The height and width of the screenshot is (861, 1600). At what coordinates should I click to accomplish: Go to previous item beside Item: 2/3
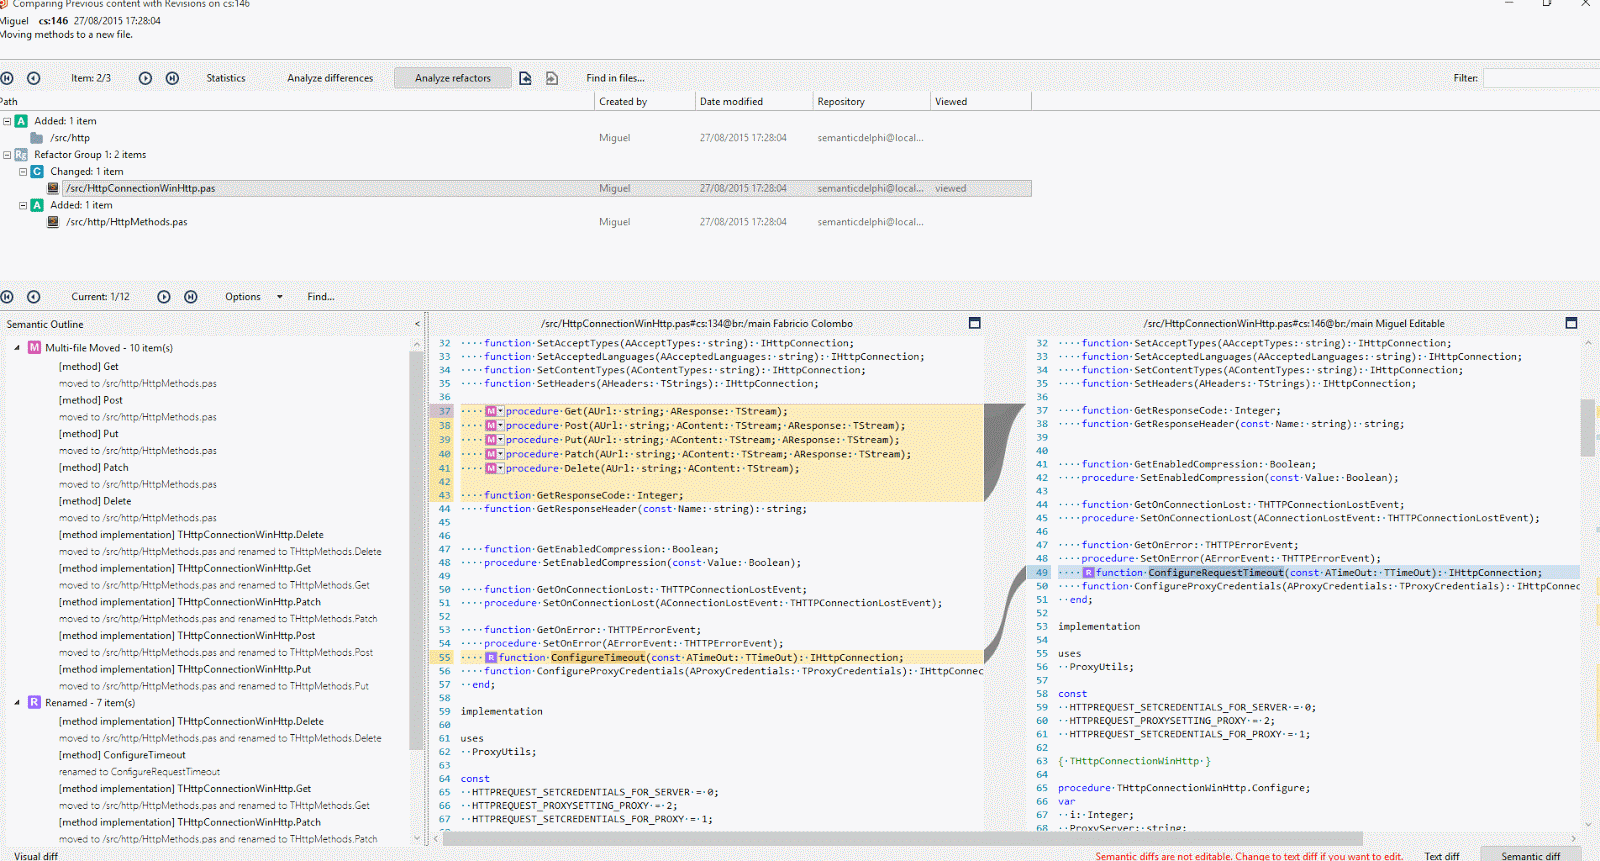[x=34, y=78]
